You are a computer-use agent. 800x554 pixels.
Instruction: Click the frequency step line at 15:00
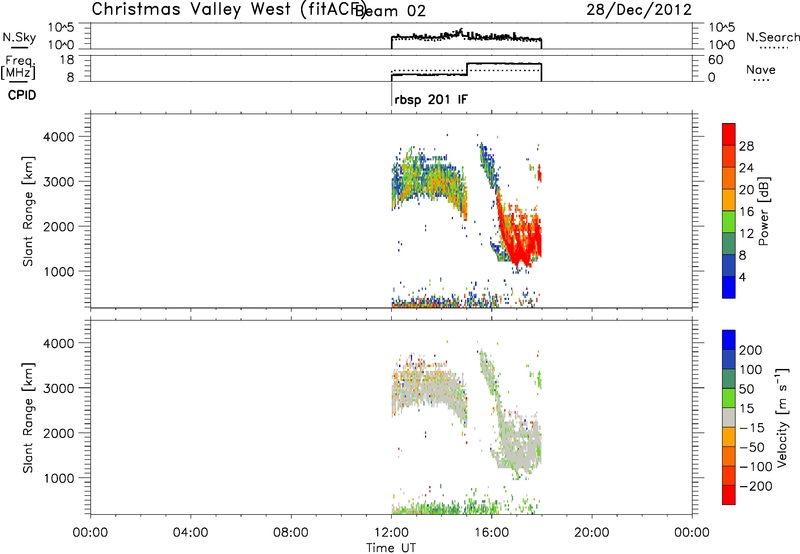tap(467, 69)
